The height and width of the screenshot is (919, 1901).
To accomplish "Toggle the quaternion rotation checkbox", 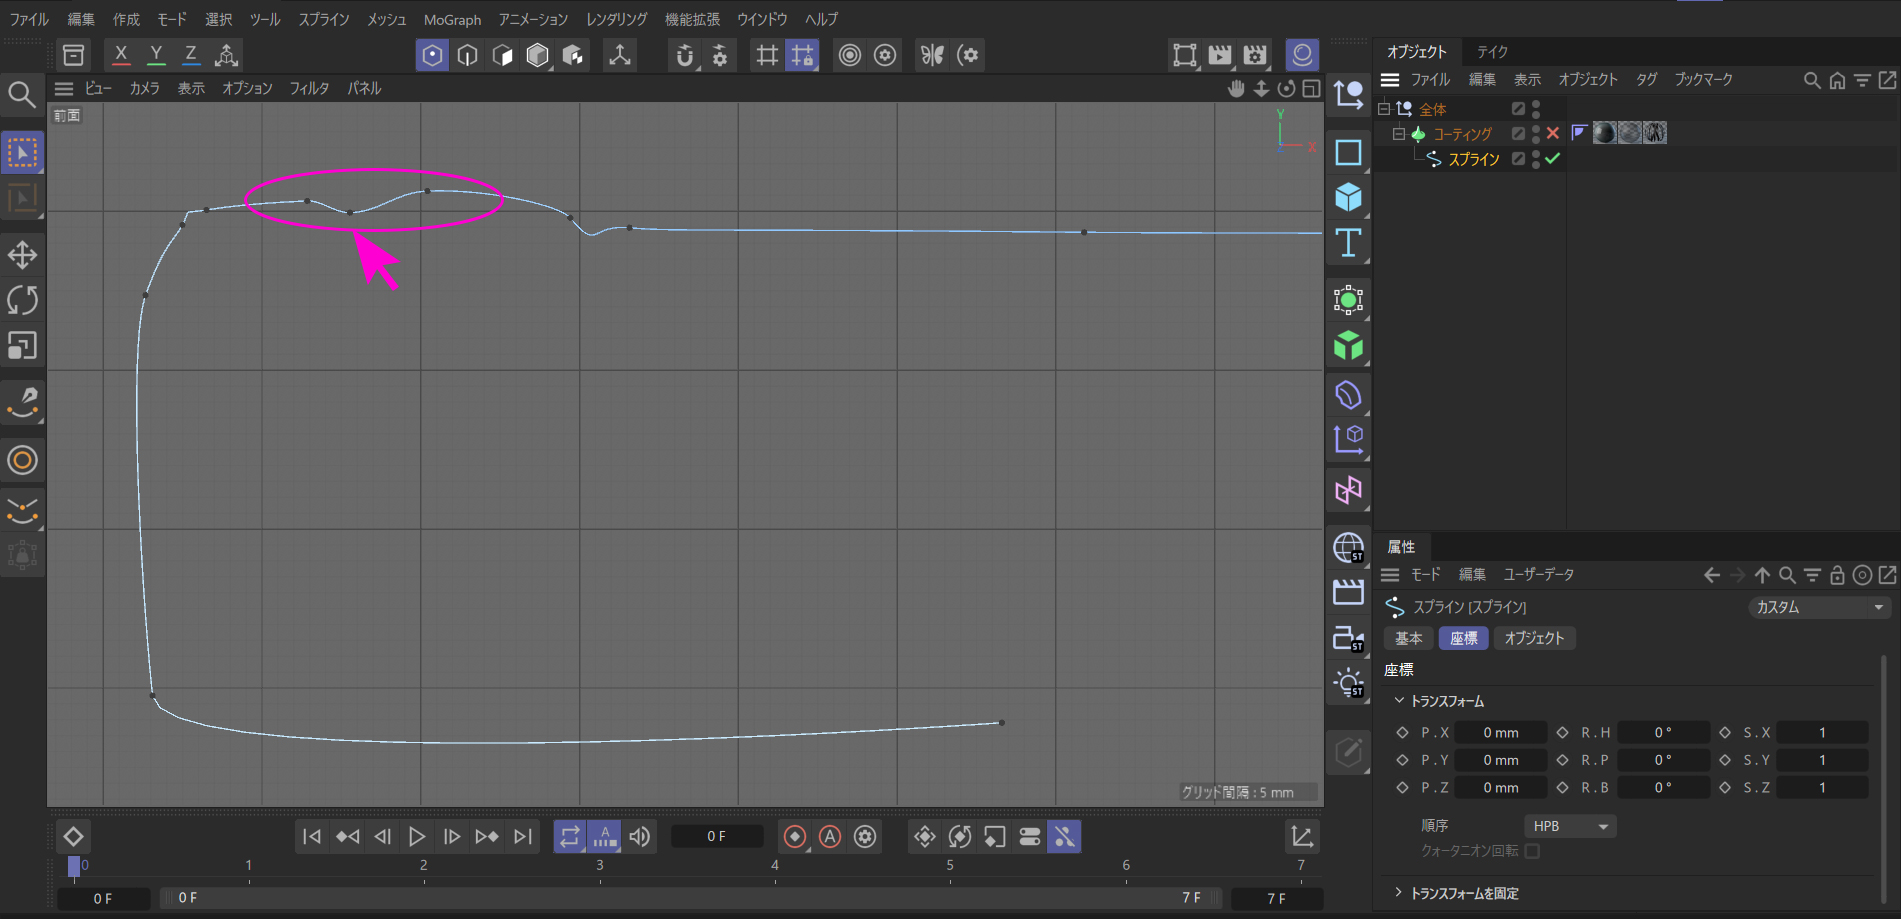I will pos(1532,851).
